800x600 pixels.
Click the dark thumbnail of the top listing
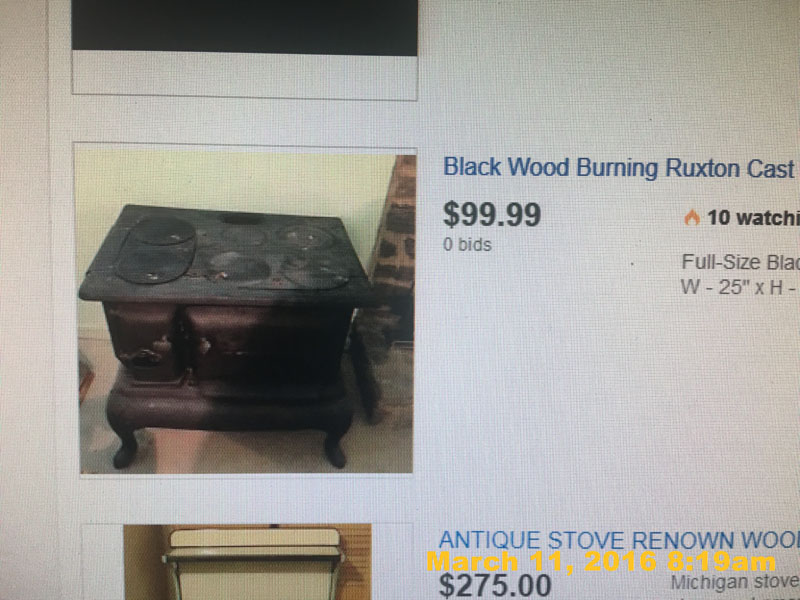(244, 28)
